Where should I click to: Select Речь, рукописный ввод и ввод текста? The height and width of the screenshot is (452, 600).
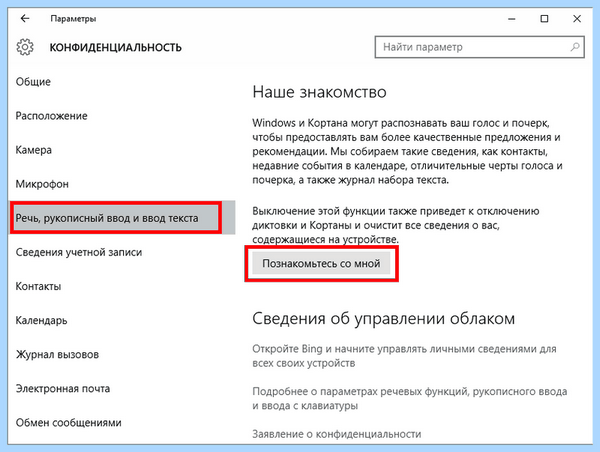[122, 218]
